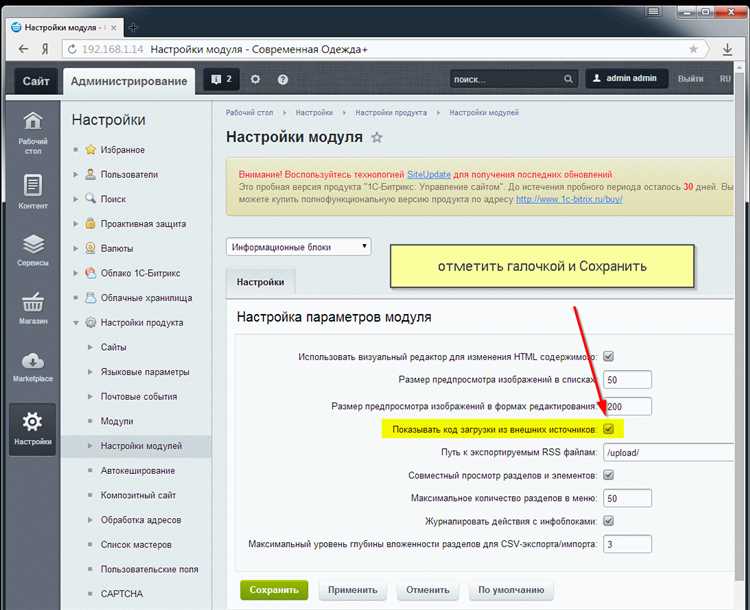Reload the page in the address bar
Image resolution: width=750 pixels, height=610 pixels.
coord(72,49)
